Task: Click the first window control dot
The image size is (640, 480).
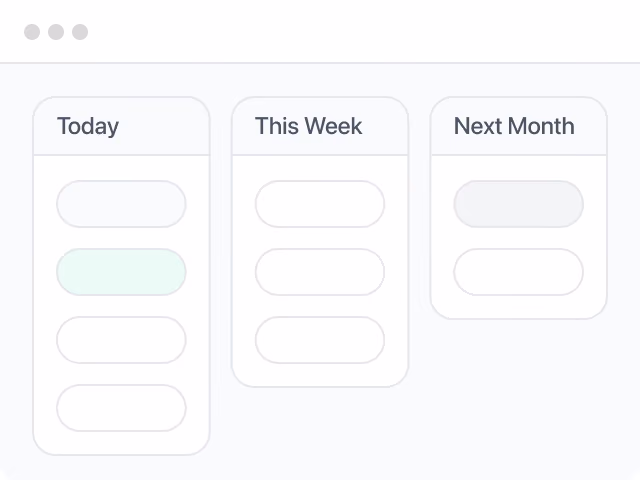Action: (32, 32)
